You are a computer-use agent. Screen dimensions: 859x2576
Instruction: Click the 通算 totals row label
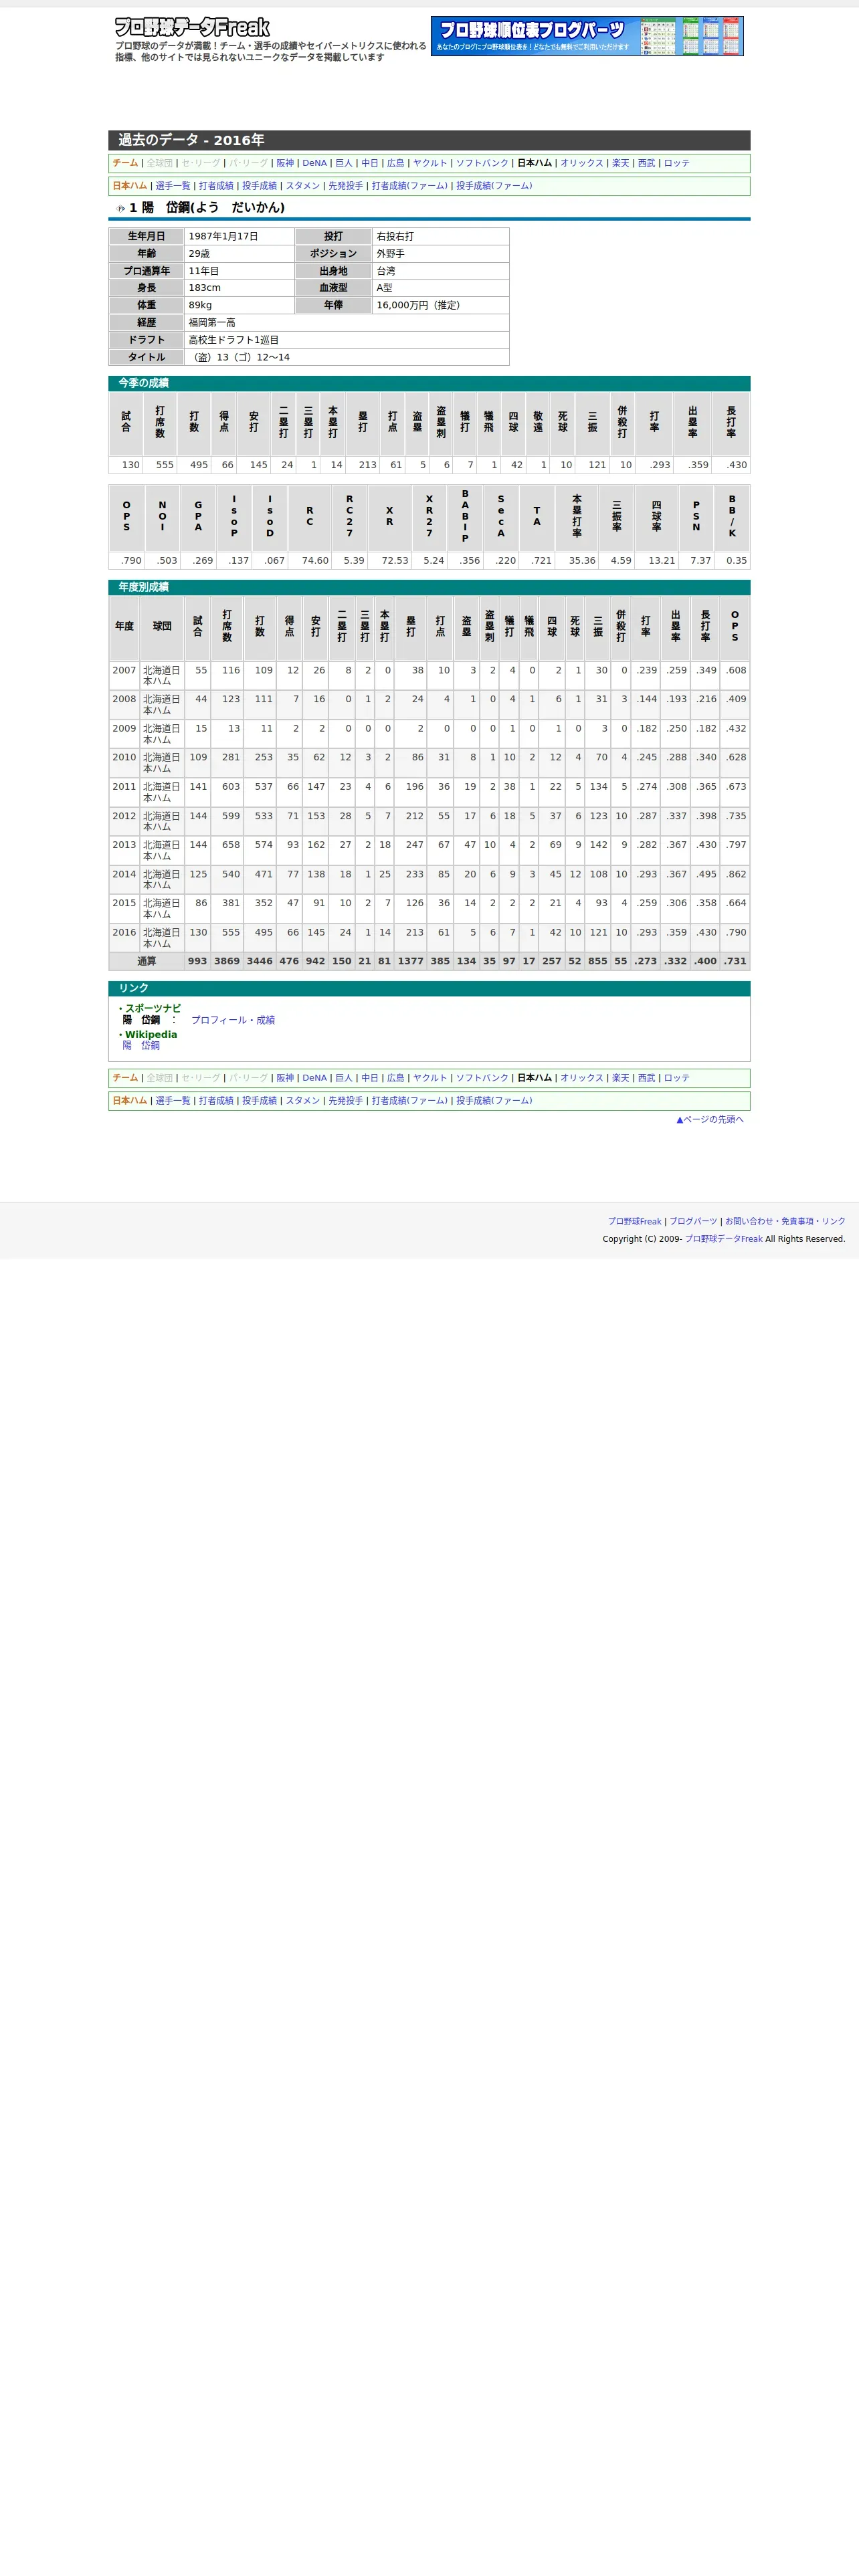147,961
